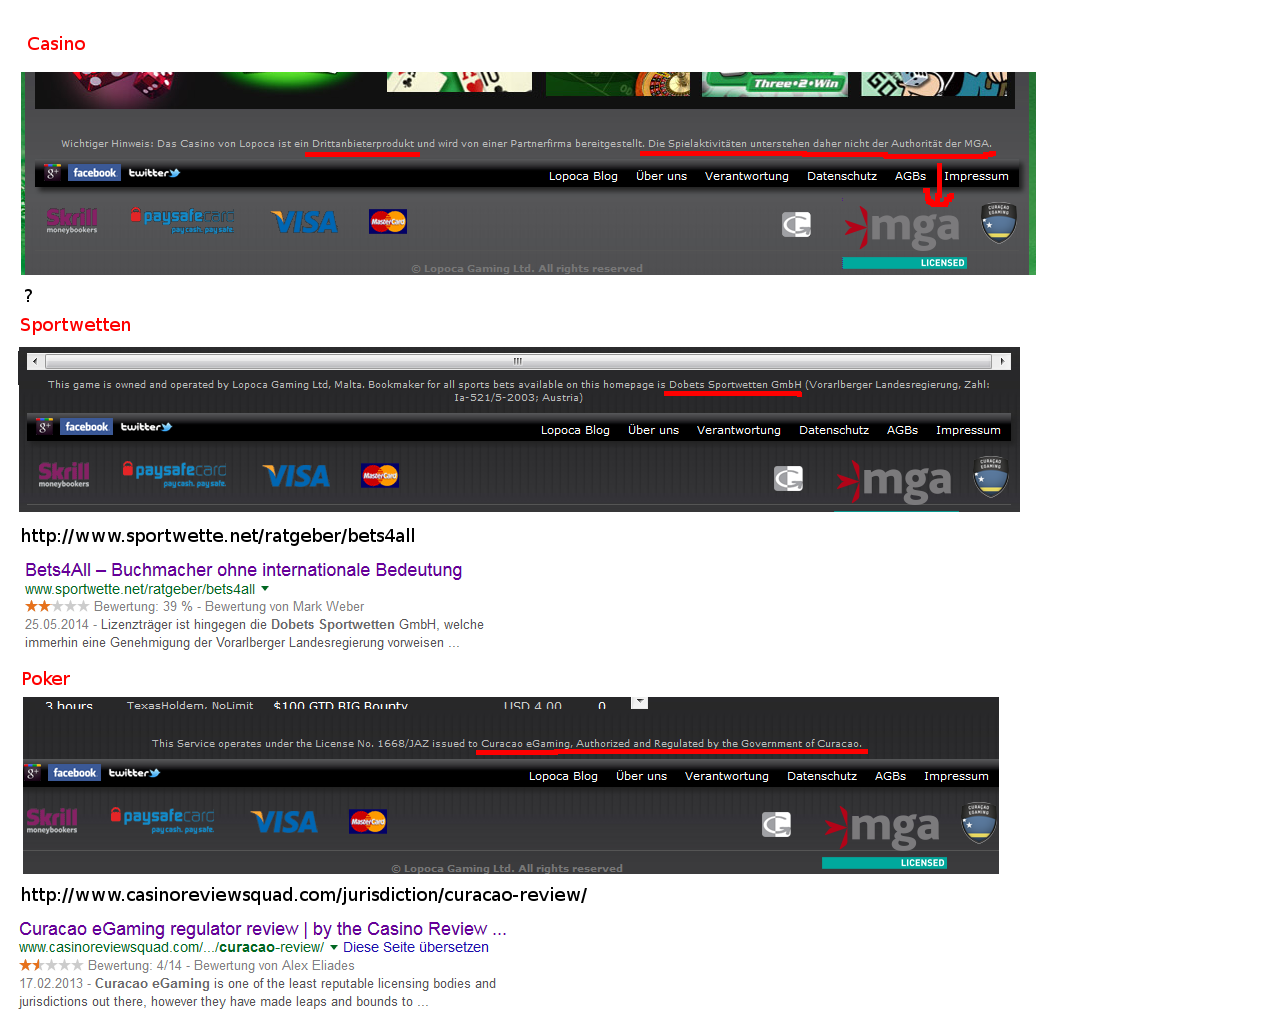
Task: Expand the arrow beside the casinoreviewsquad.com result URL
Action: coord(334,947)
